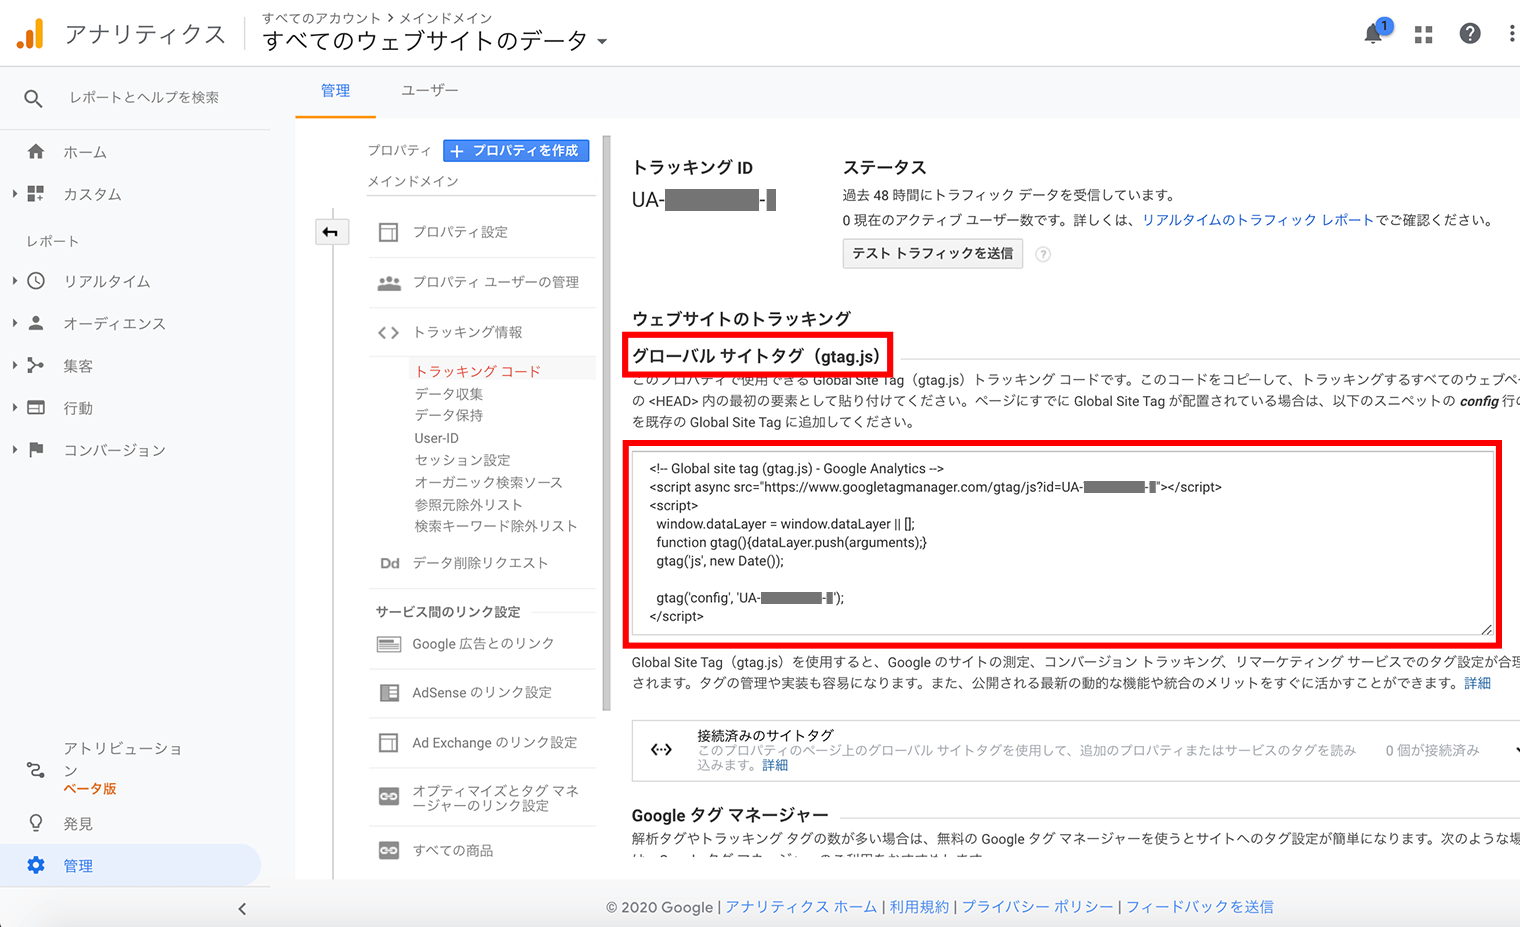1520x927 pixels.
Task: Click the Google Analytics logo icon
Action: tap(30, 34)
